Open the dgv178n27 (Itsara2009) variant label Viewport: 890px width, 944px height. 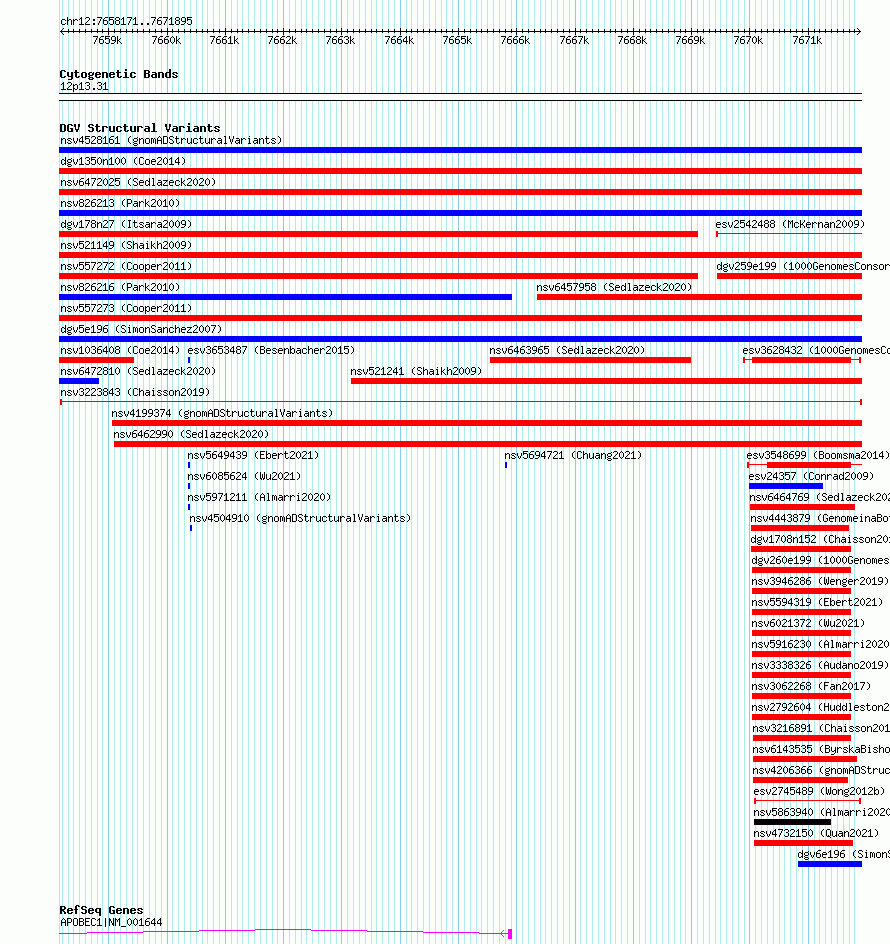(x=126, y=225)
